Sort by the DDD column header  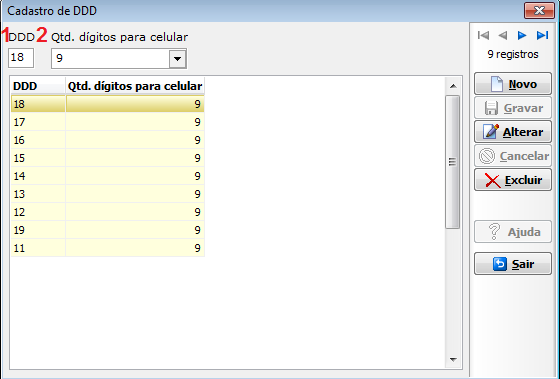coord(38,86)
